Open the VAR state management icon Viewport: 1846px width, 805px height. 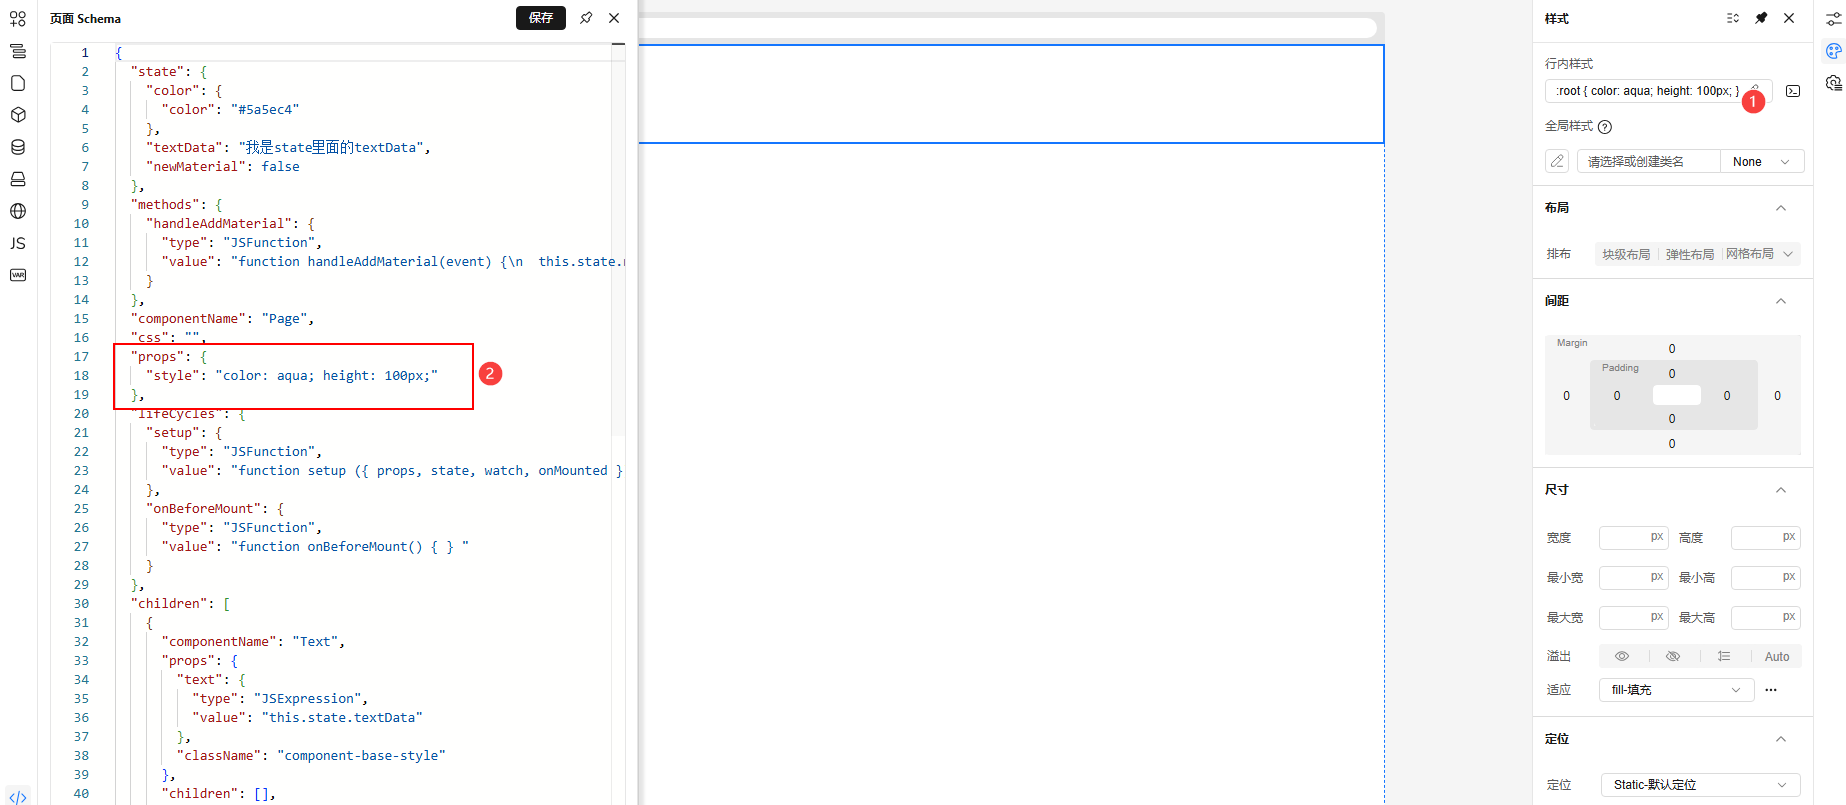(18, 275)
